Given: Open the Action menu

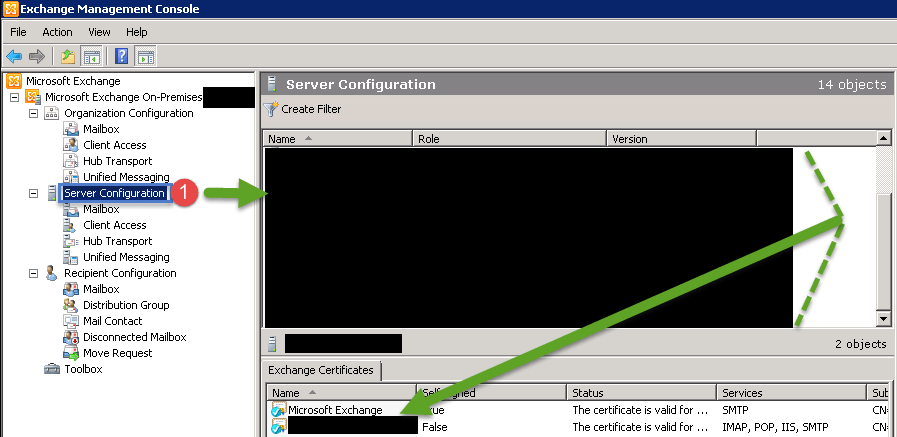Looking at the screenshot, I should pos(57,32).
